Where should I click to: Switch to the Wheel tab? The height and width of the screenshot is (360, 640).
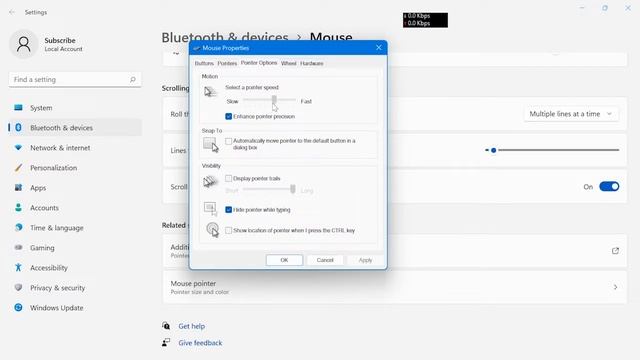coord(289,63)
